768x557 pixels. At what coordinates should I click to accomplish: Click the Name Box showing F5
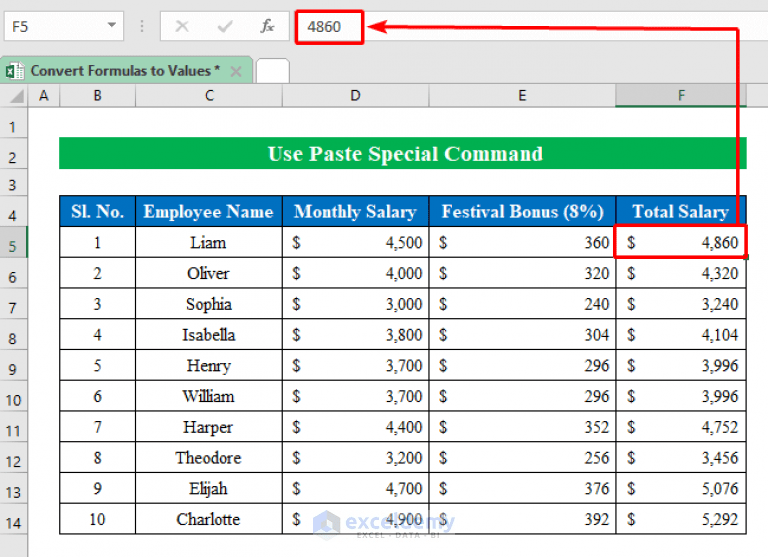pos(64,26)
